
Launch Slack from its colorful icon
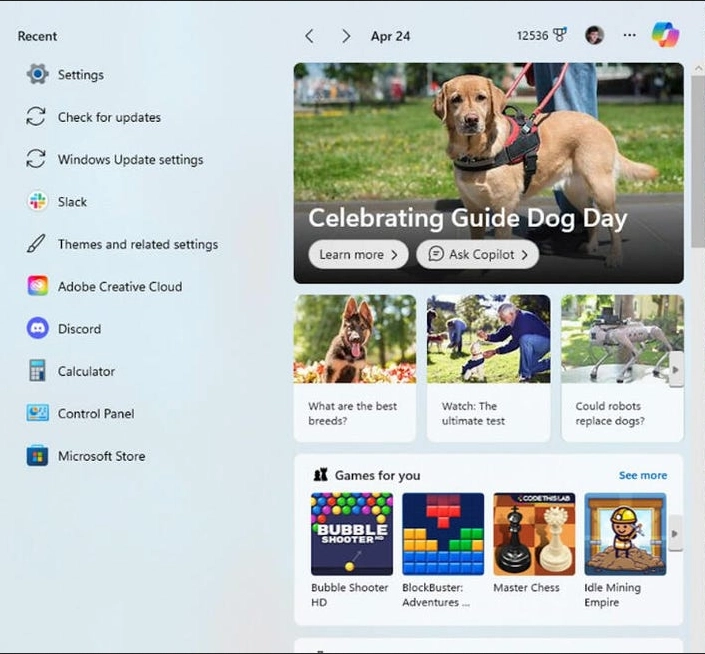[x=37, y=201]
